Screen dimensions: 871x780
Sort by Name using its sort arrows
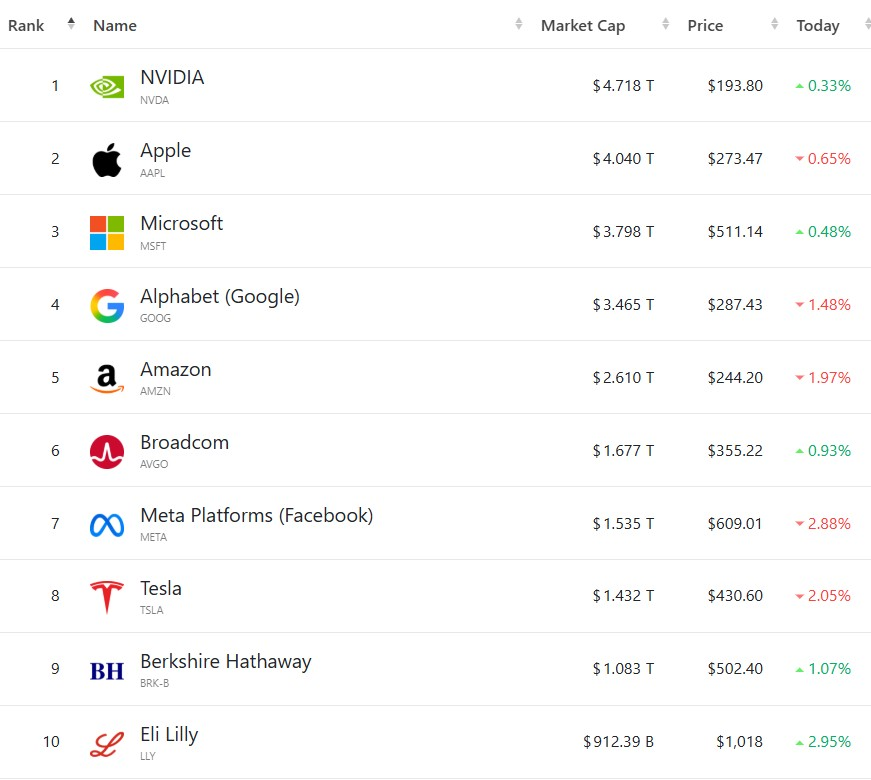pyautogui.click(x=519, y=24)
